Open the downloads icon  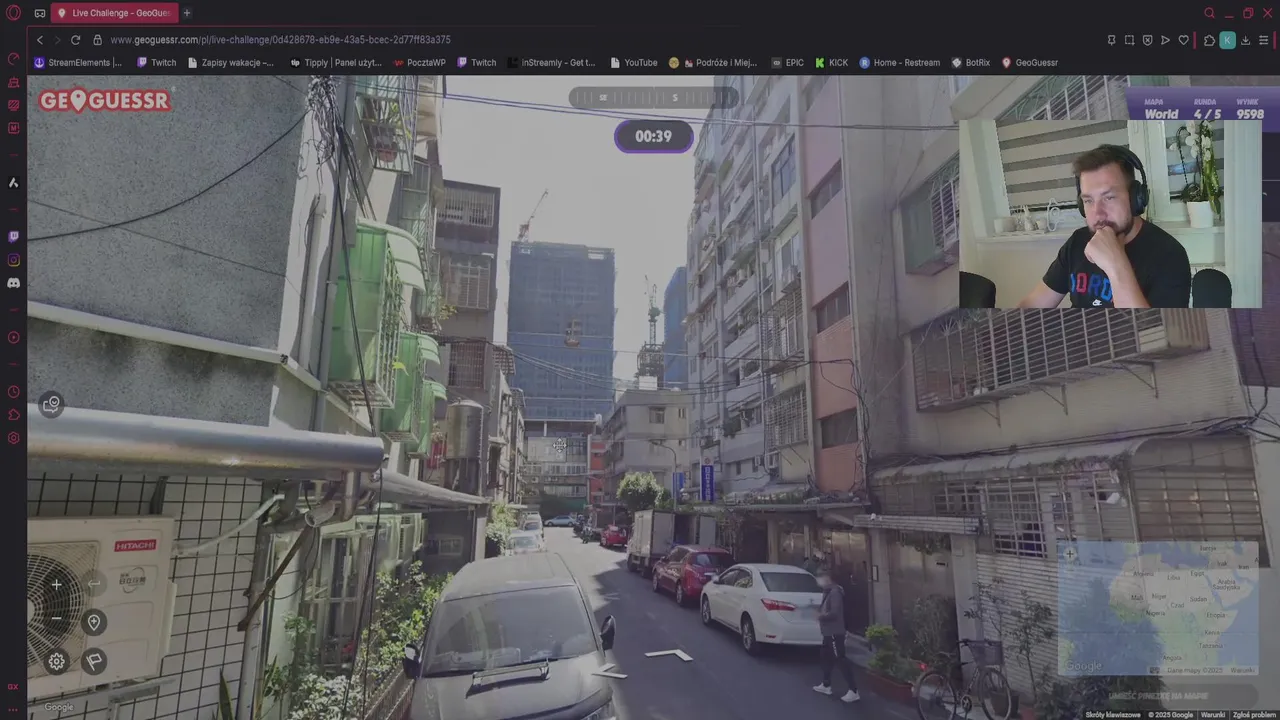pyautogui.click(x=1245, y=40)
